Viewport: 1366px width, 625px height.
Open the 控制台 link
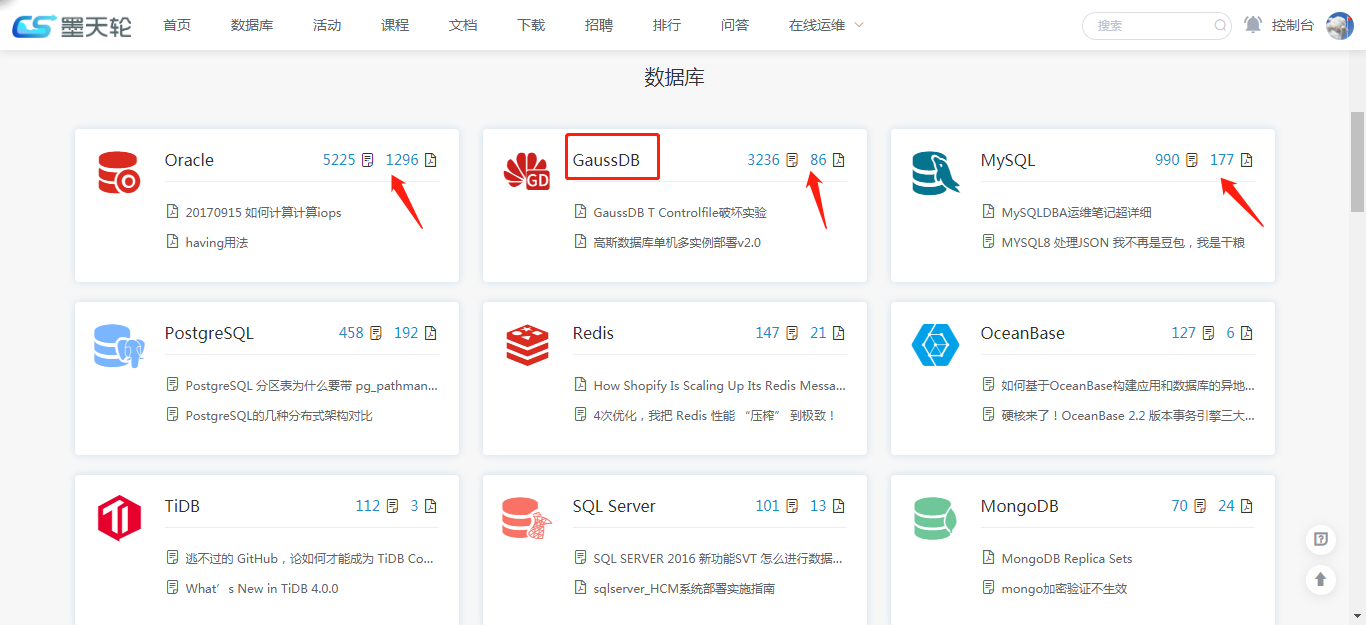click(1293, 25)
